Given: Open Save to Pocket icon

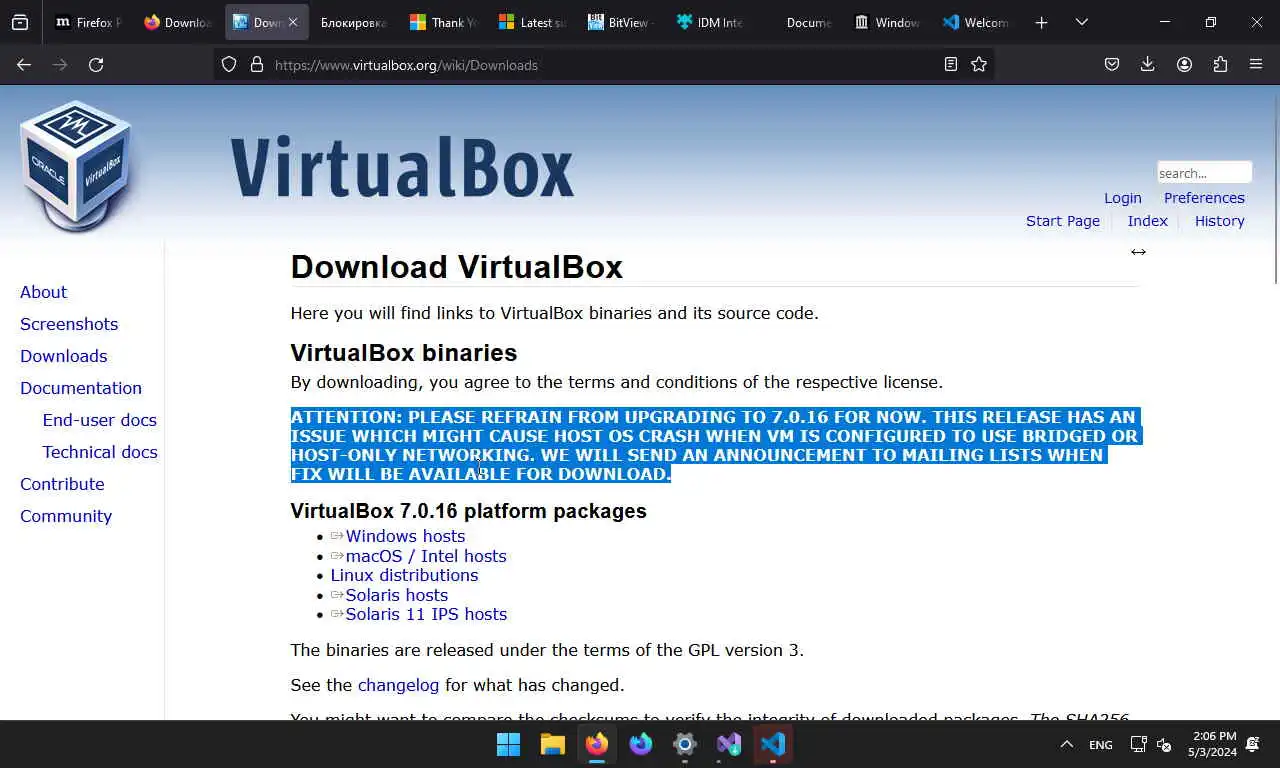Looking at the screenshot, I should click(1112, 64).
